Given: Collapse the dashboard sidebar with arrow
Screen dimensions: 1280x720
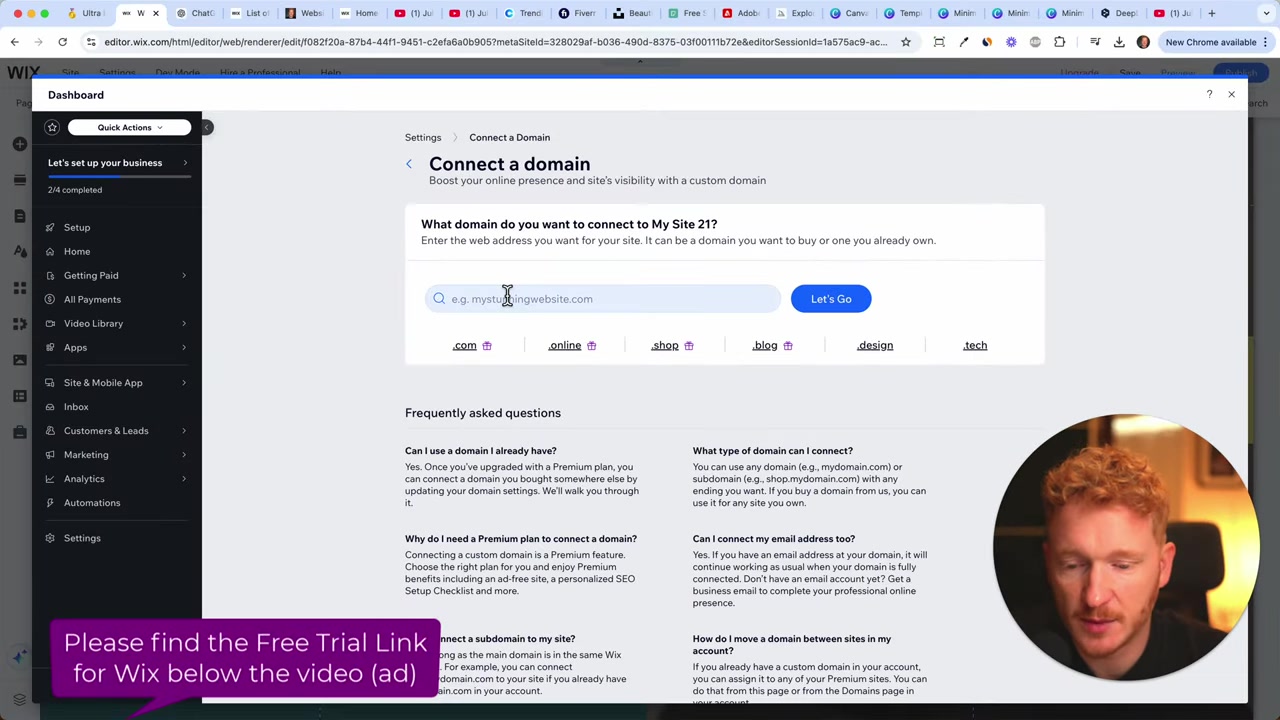Looking at the screenshot, I should point(206,127).
